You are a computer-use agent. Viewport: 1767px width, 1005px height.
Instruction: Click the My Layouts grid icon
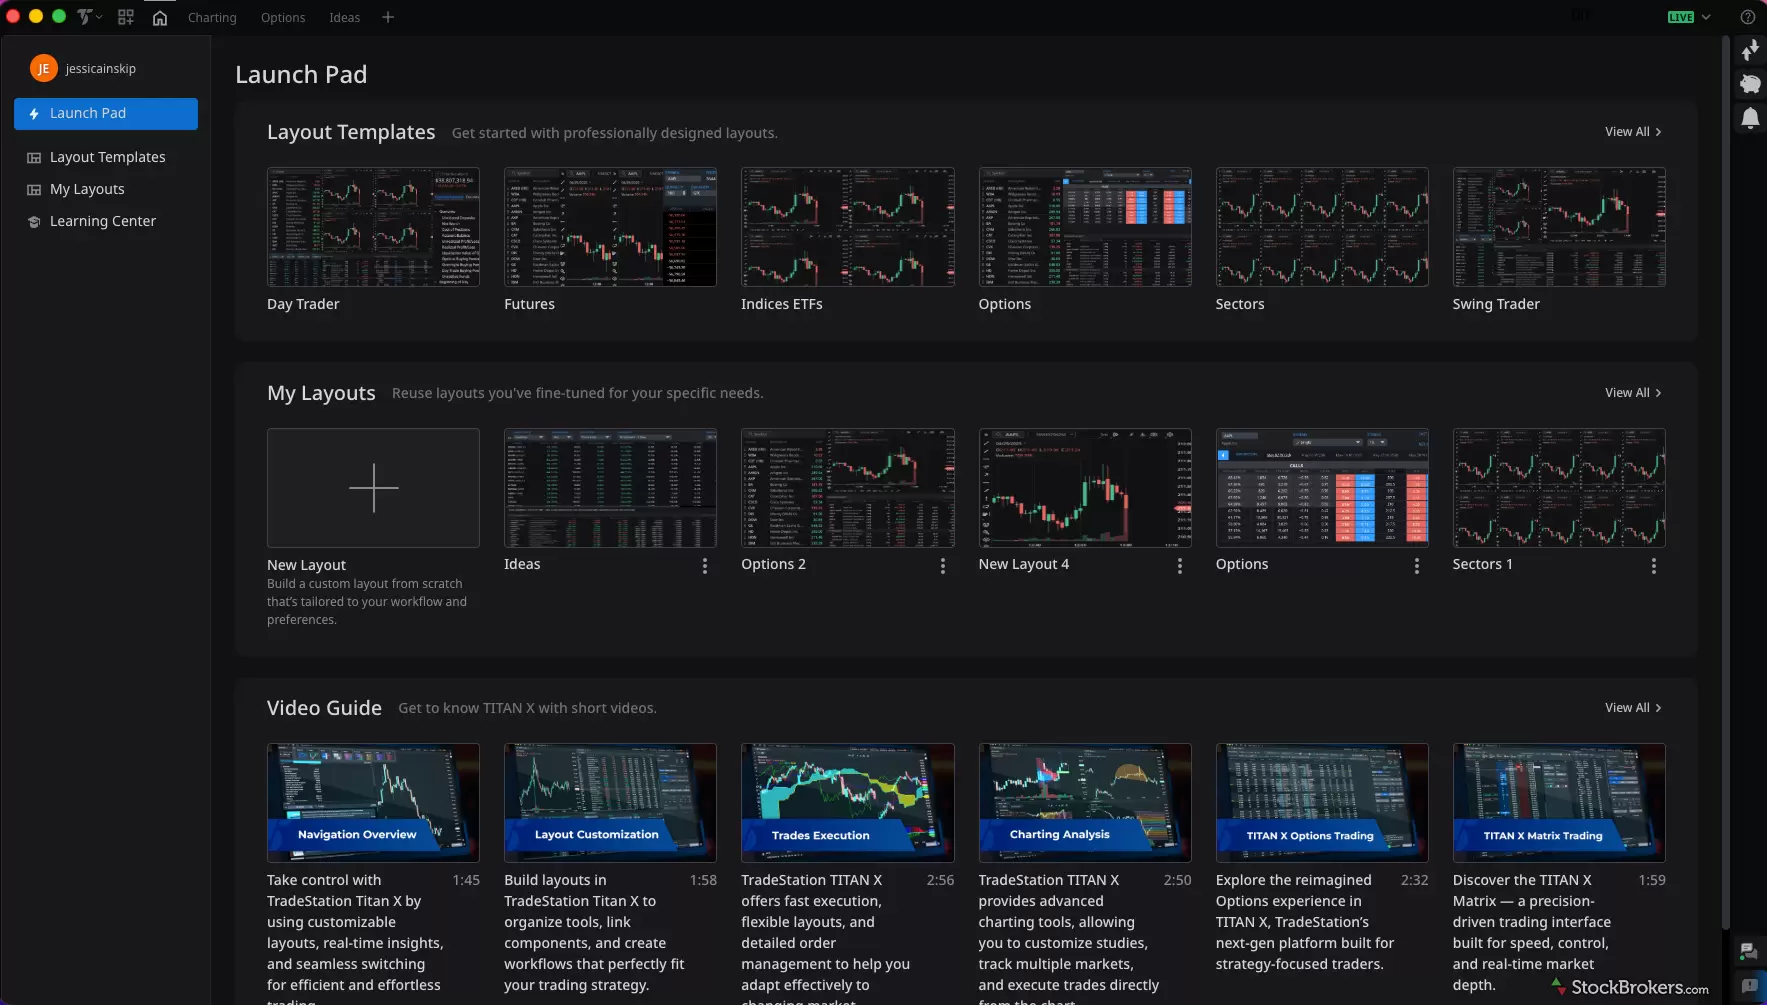tap(34, 190)
